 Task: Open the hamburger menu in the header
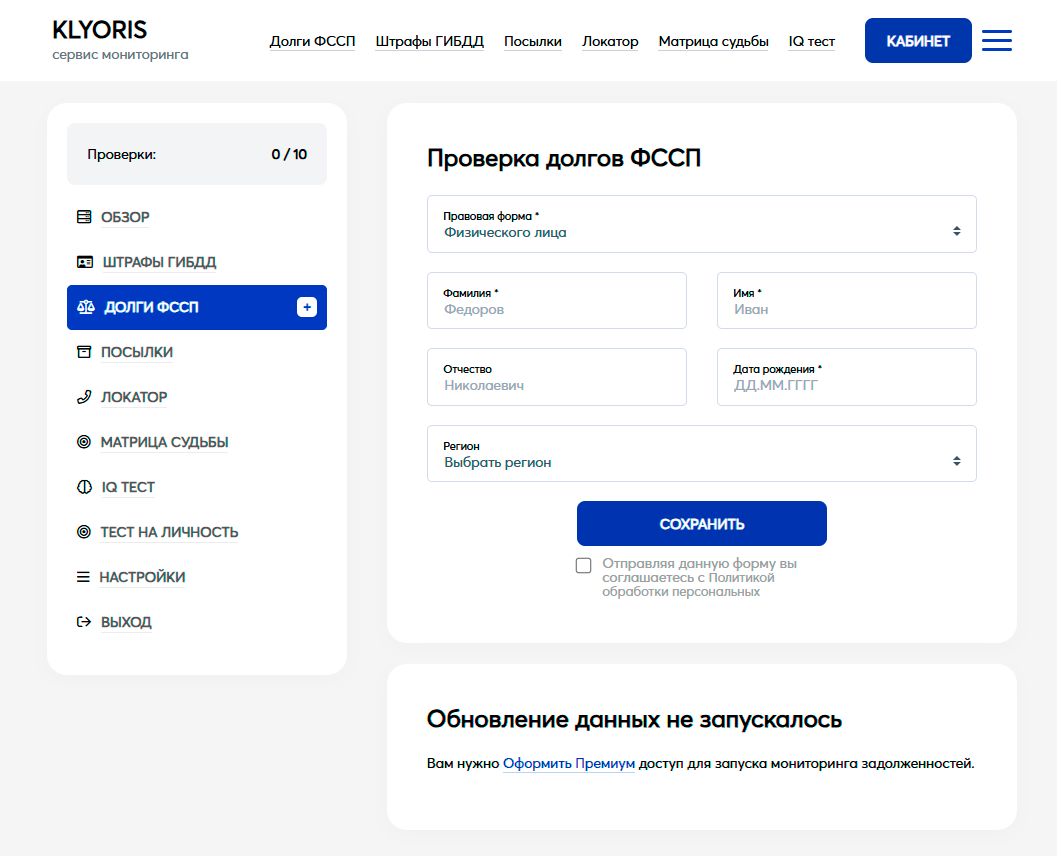point(996,41)
